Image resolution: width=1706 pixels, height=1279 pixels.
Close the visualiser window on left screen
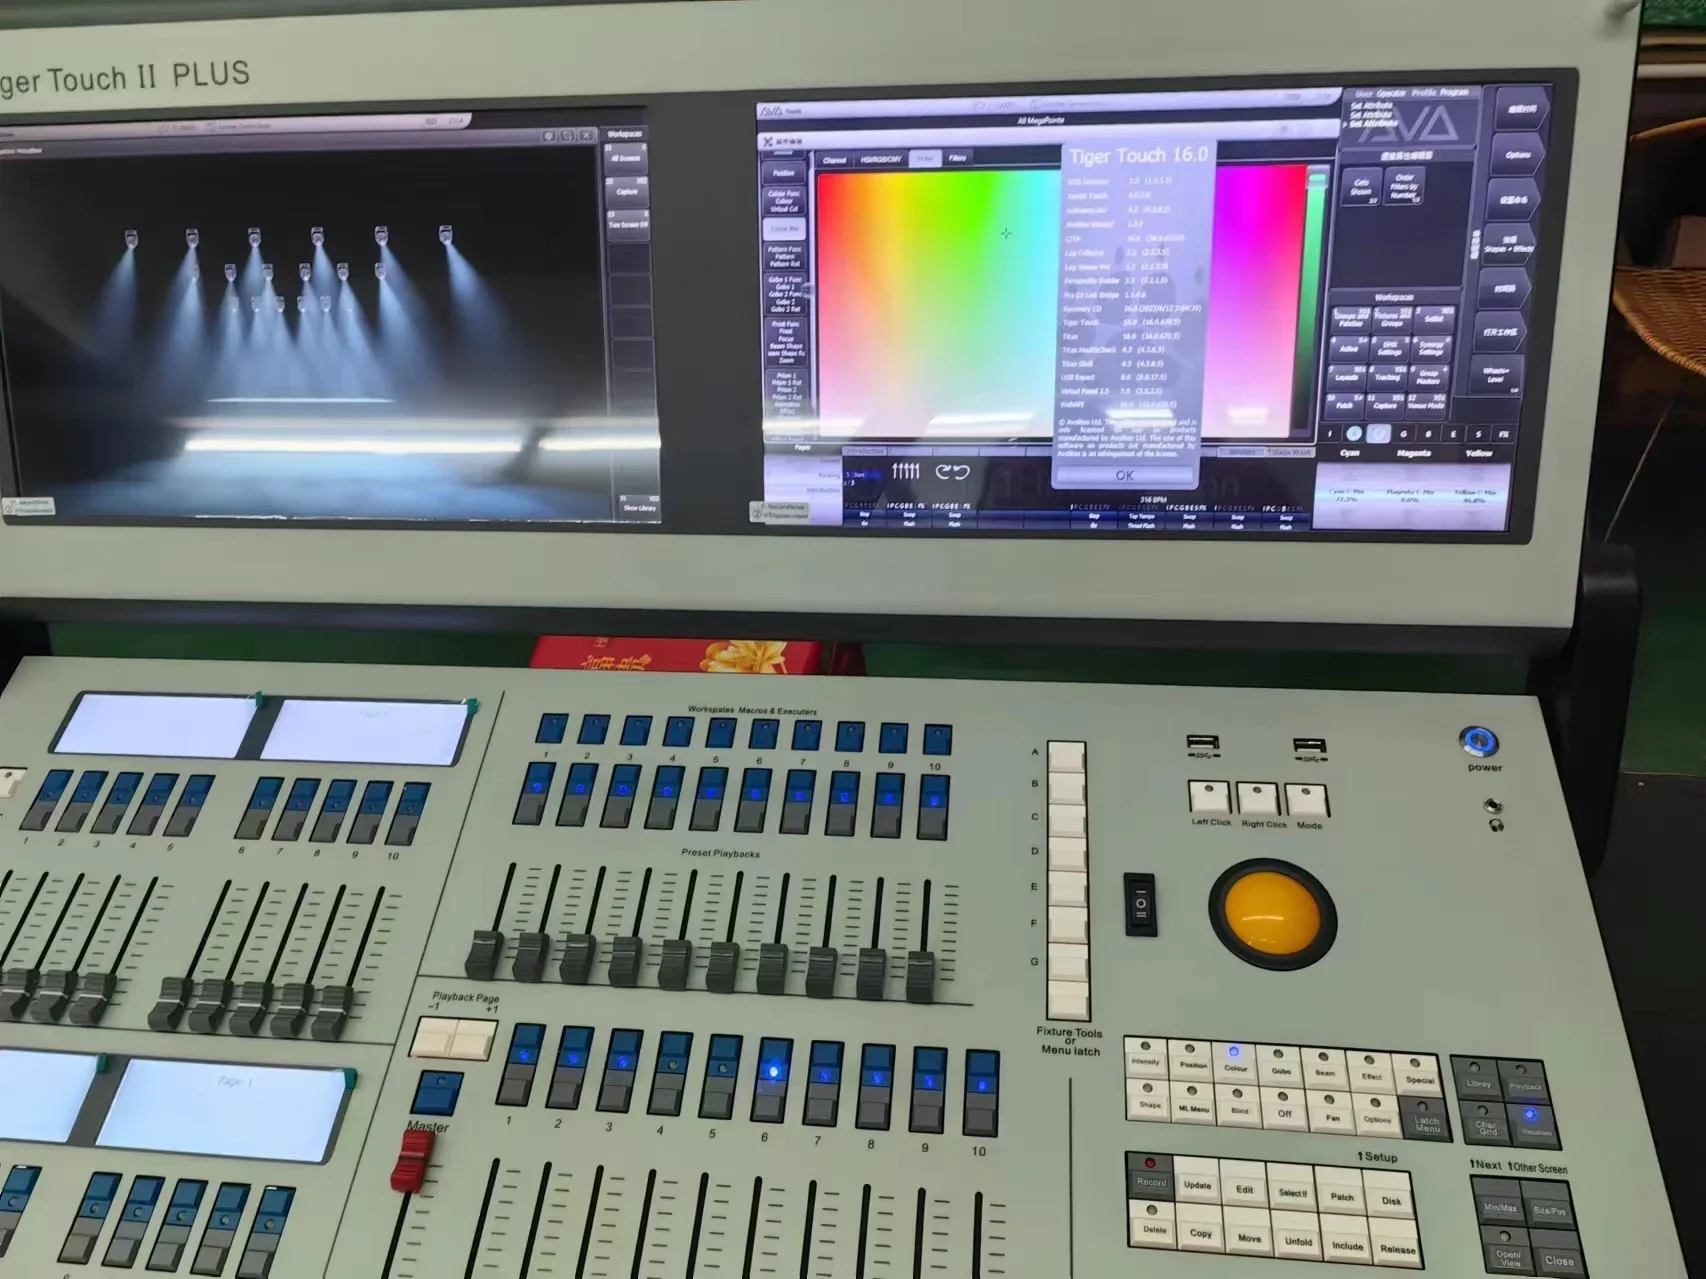(587, 135)
